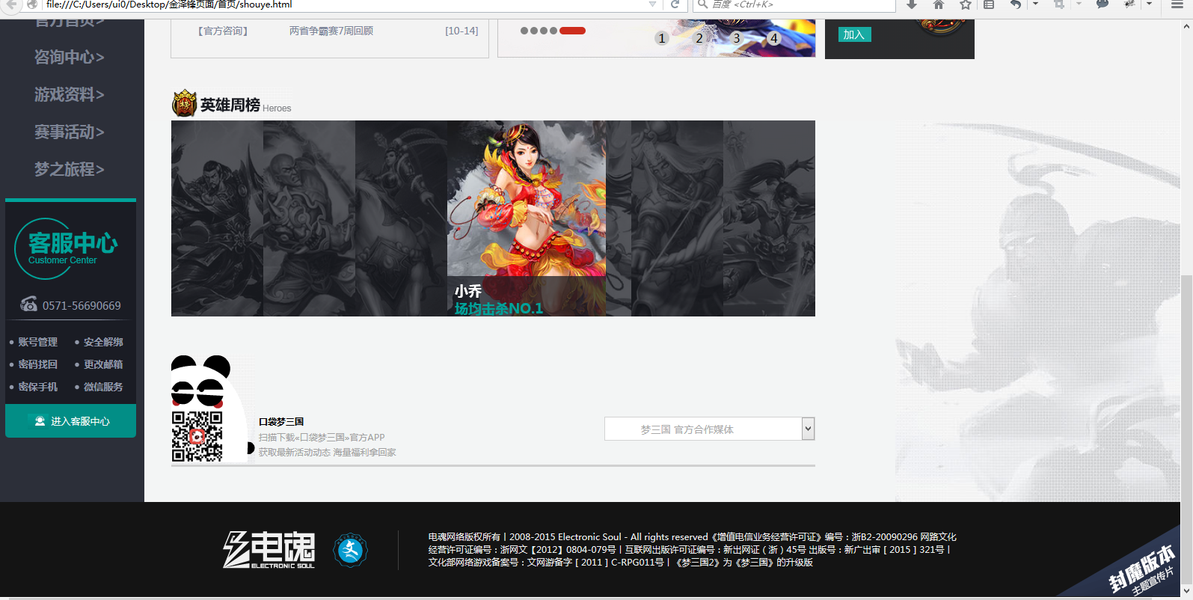Select slide number 4 in the banner
The height and width of the screenshot is (600, 1193).
(774, 38)
